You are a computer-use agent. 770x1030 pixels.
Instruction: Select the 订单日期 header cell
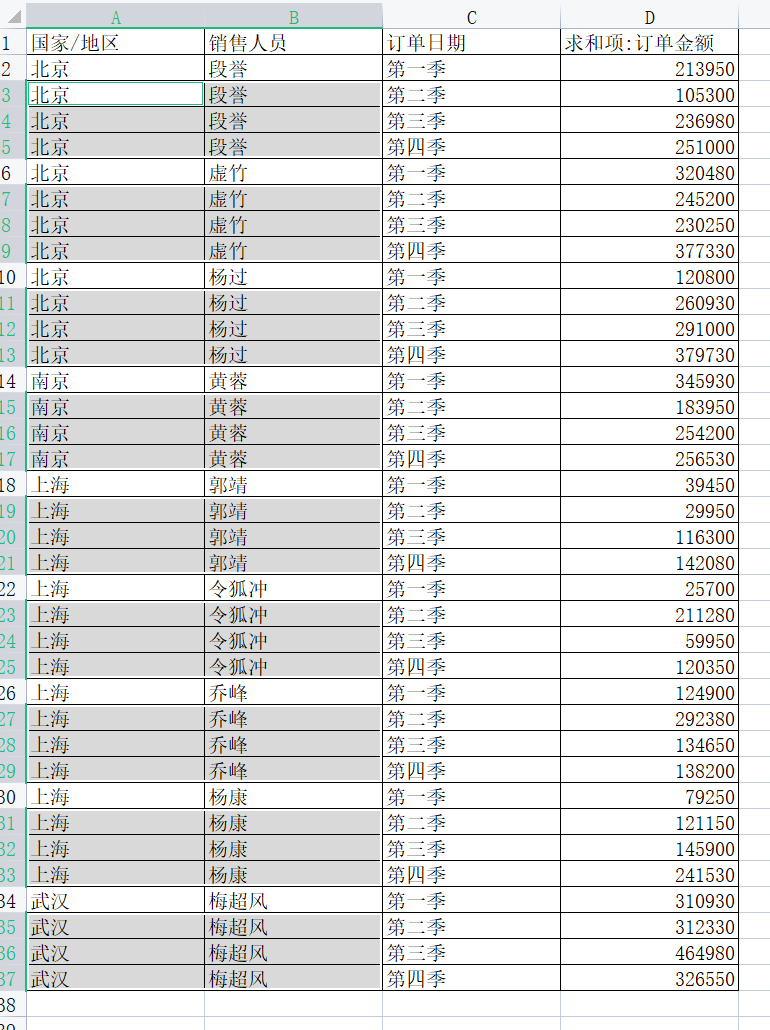471,43
